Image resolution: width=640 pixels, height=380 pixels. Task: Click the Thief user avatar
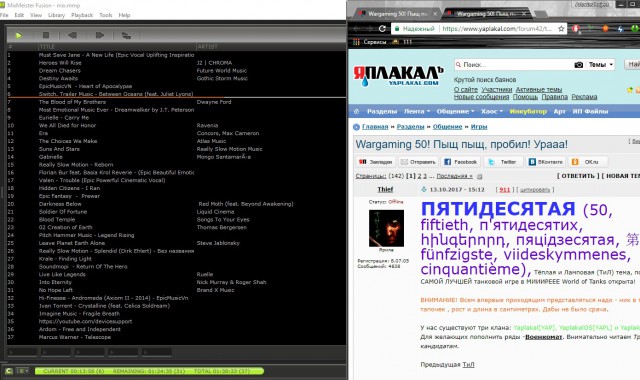[386, 228]
